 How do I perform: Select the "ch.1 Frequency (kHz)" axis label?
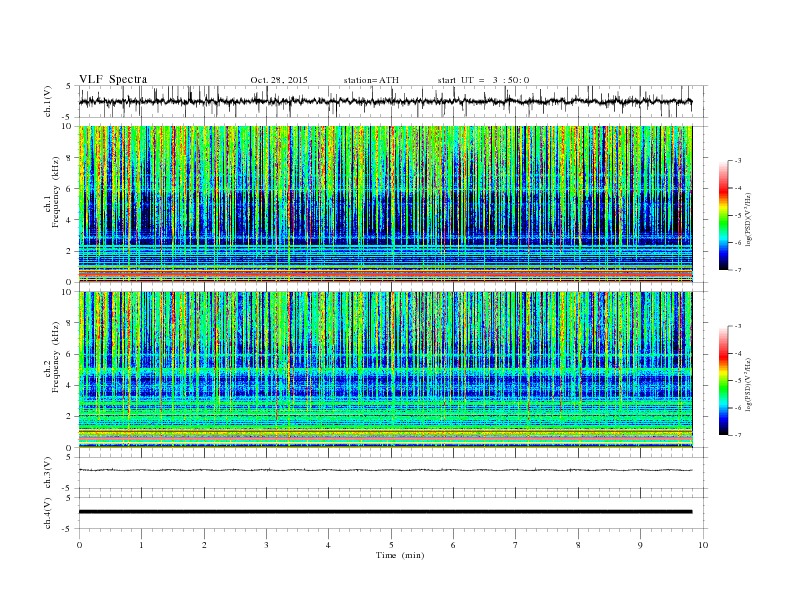(52, 192)
